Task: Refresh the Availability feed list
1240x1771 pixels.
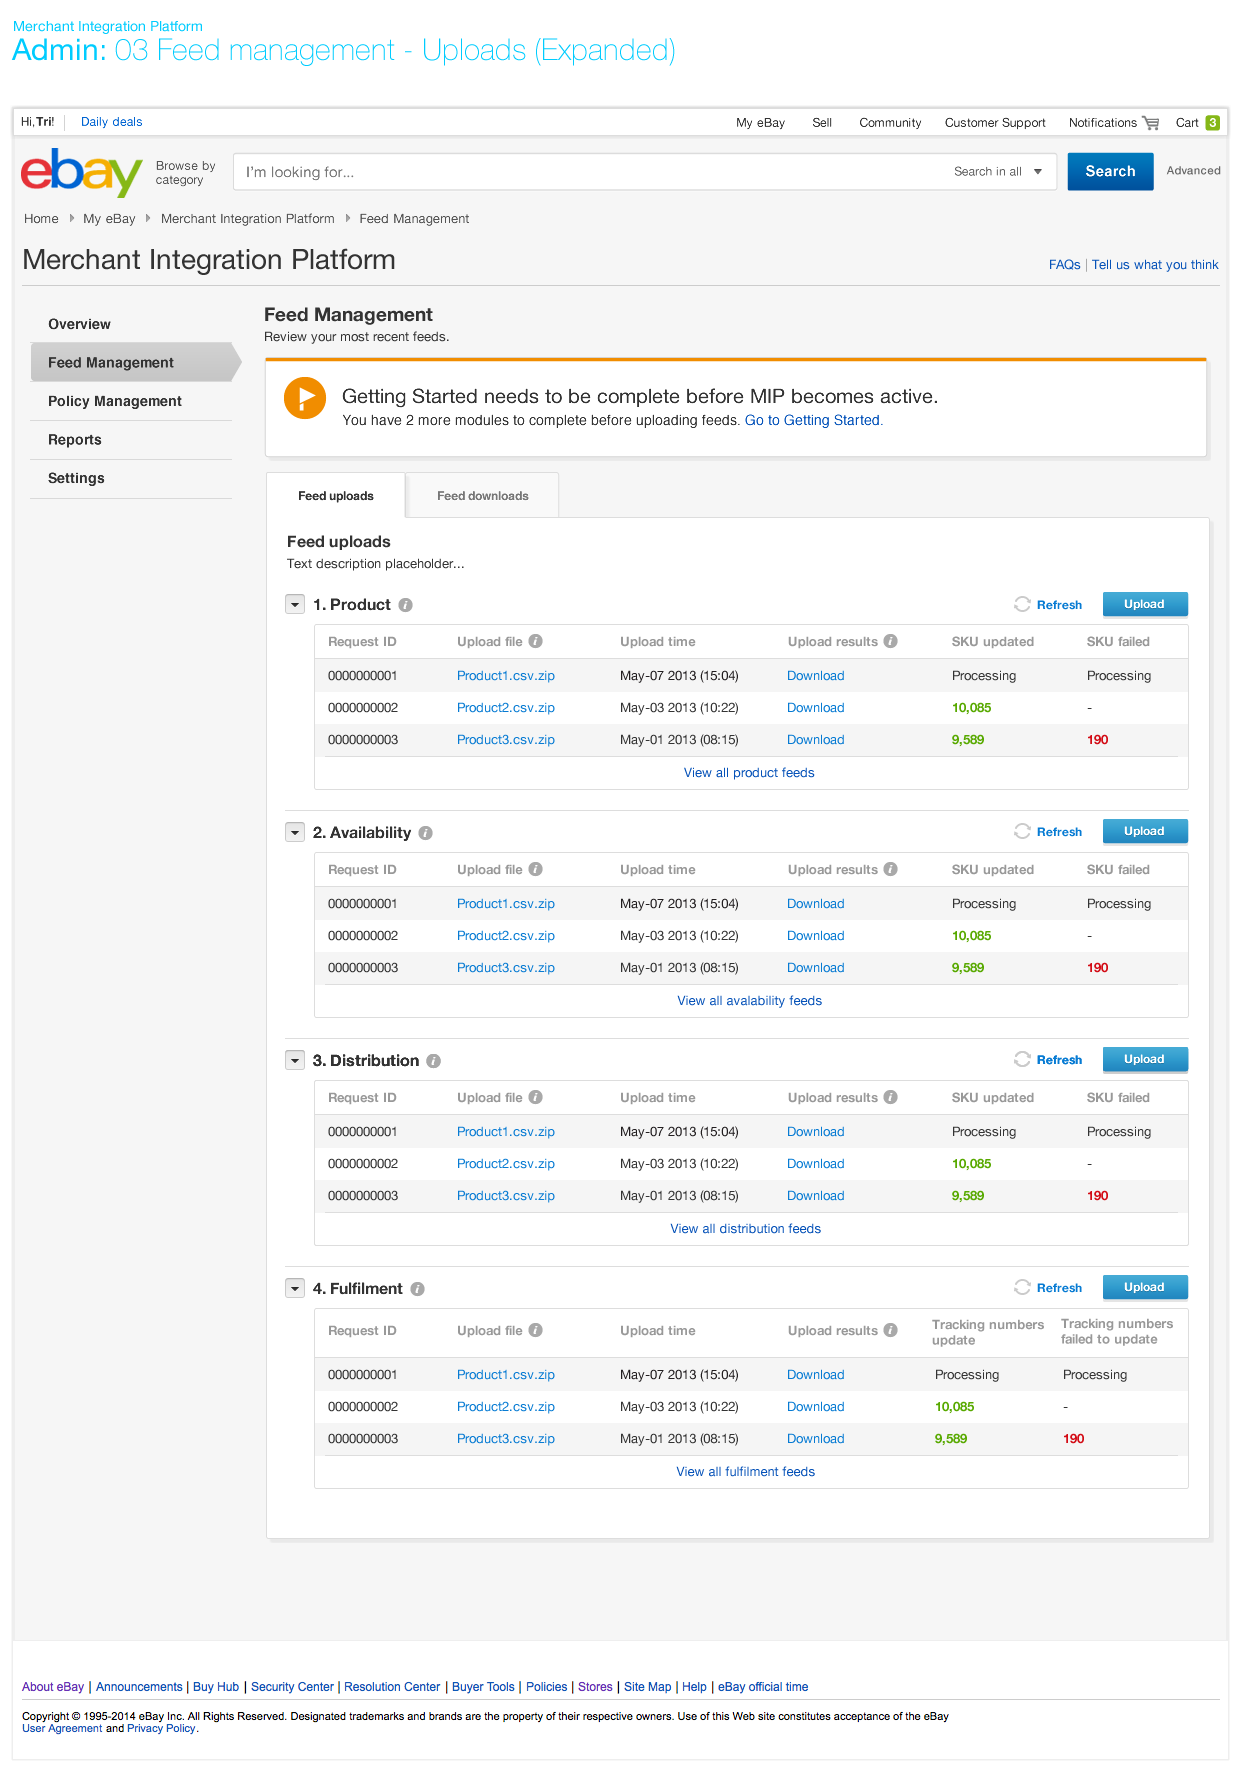Action: 1048,832
